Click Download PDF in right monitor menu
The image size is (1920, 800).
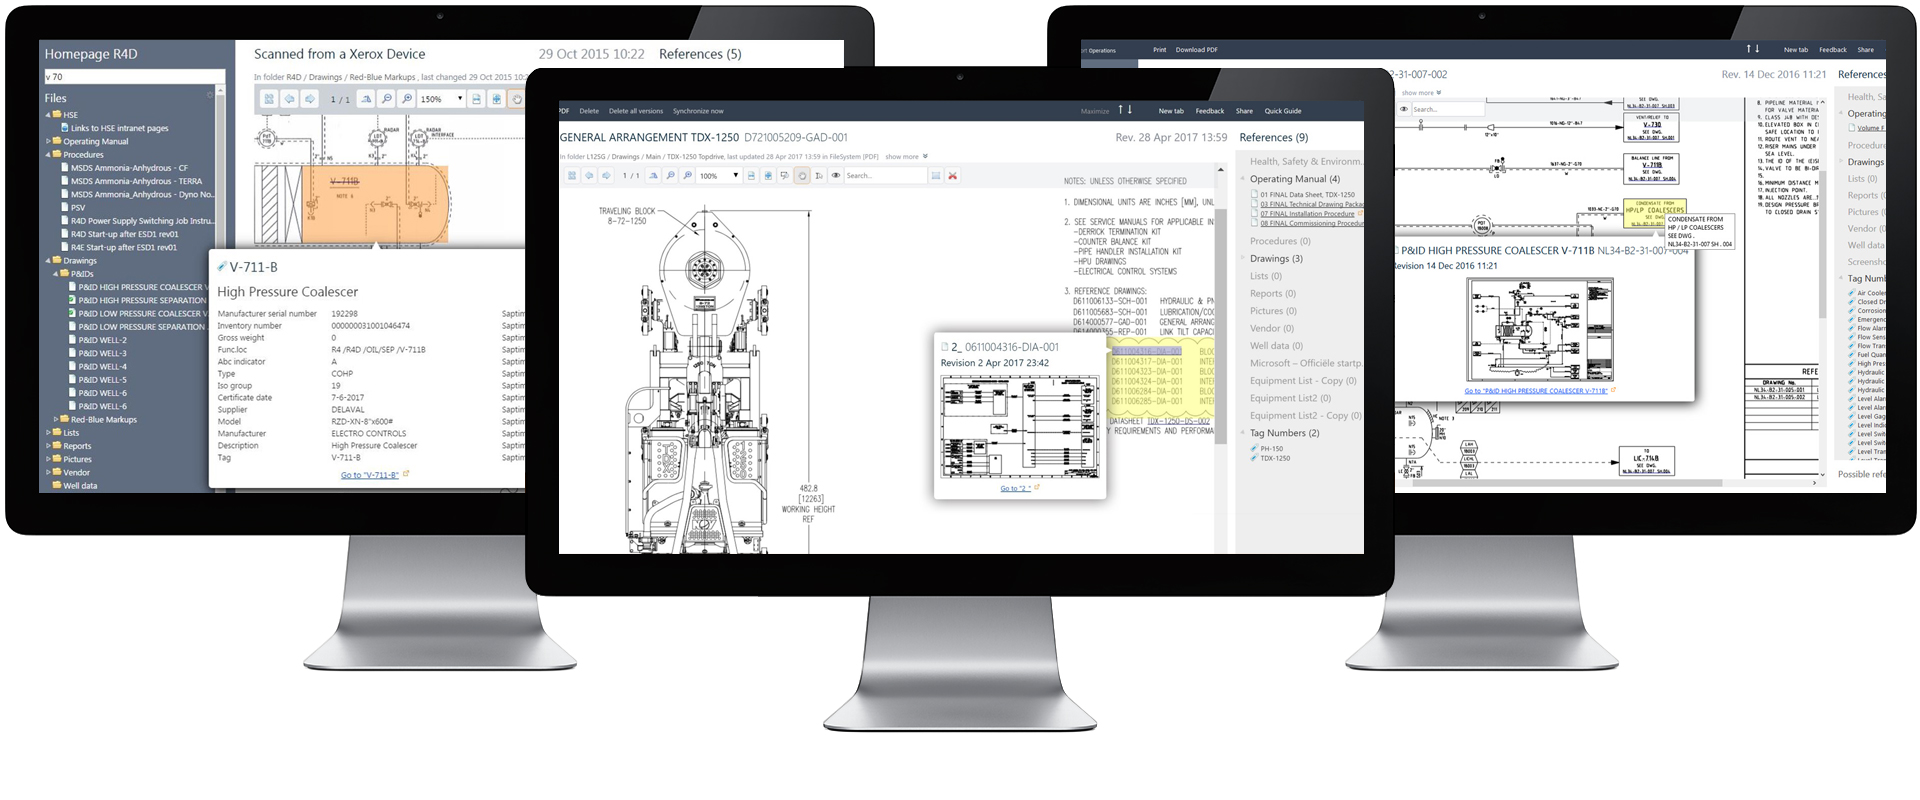pyautogui.click(x=1196, y=50)
